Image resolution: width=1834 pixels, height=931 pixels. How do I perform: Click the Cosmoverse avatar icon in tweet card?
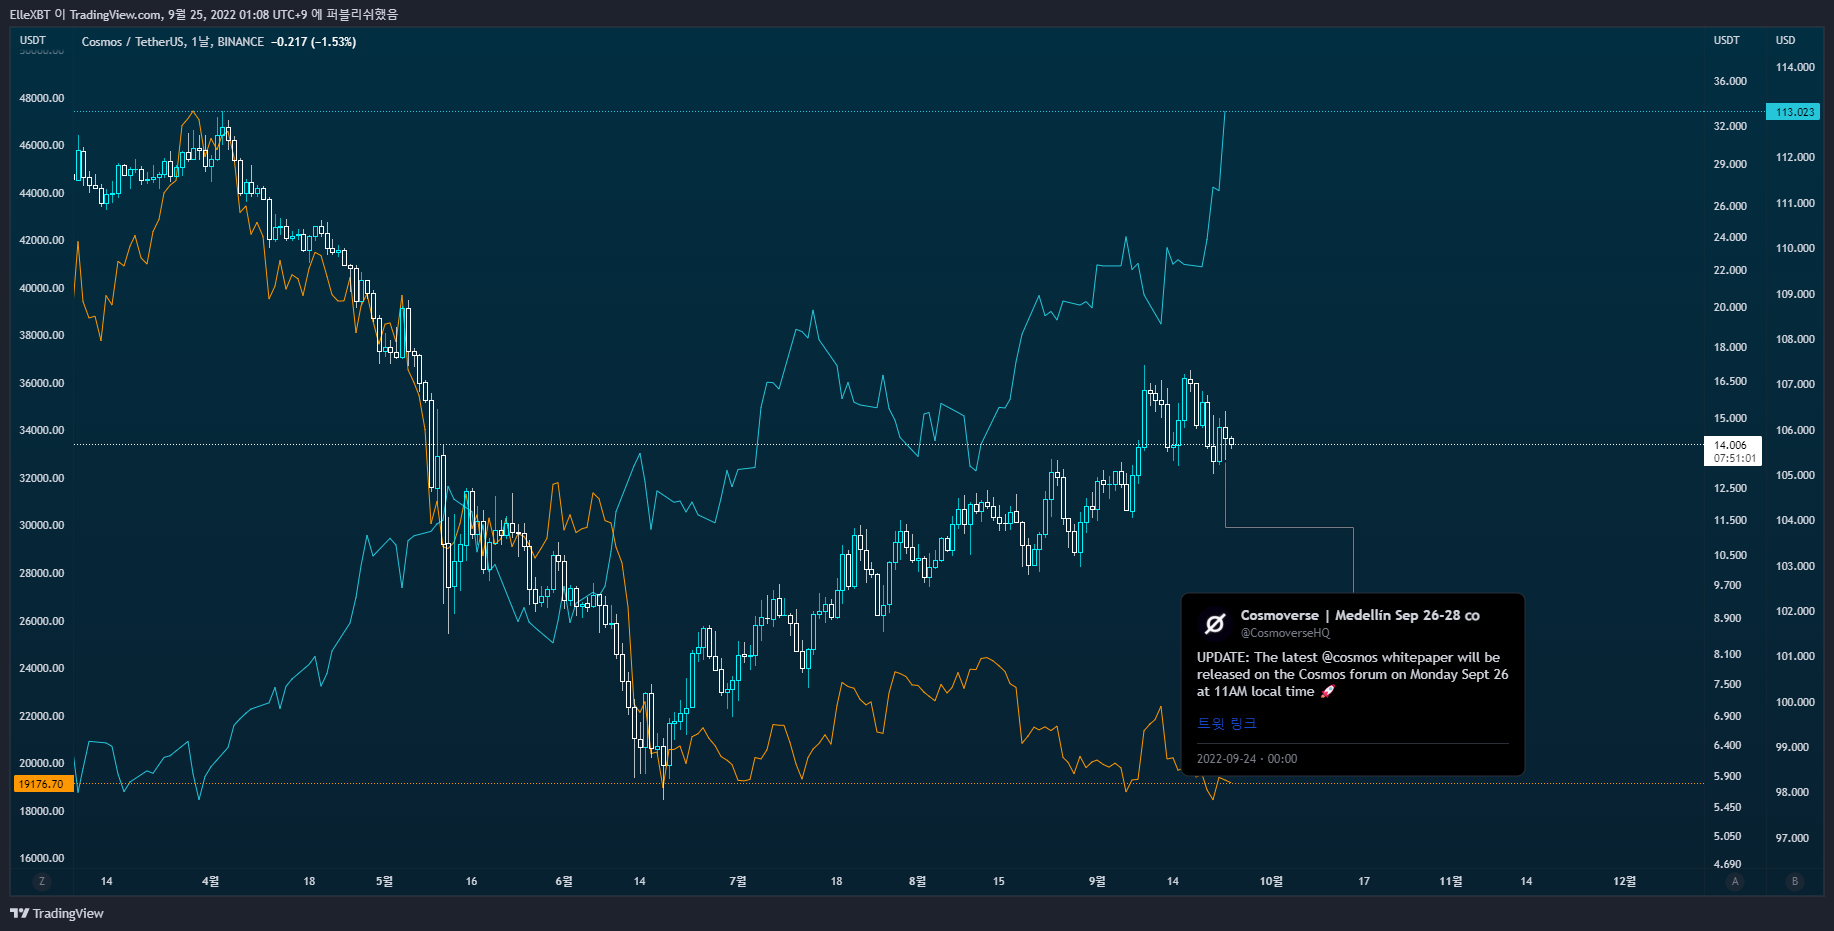click(1215, 624)
